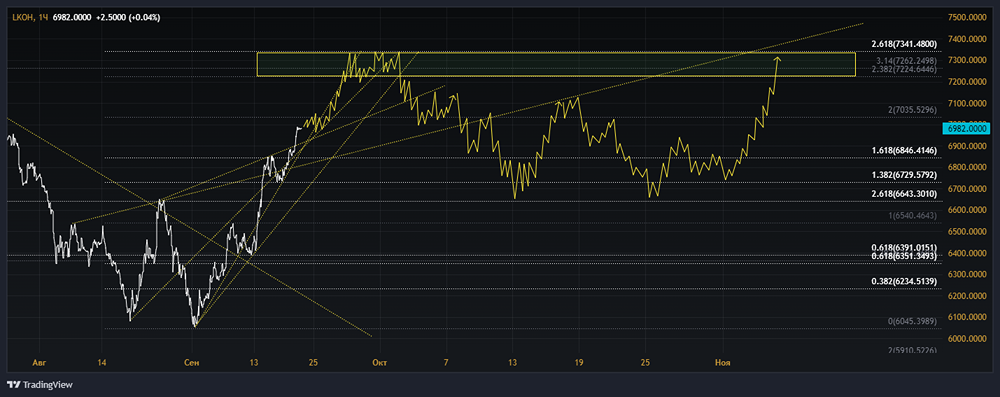
Task: Click the Ноя month label on time axis
Action: coord(723,363)
